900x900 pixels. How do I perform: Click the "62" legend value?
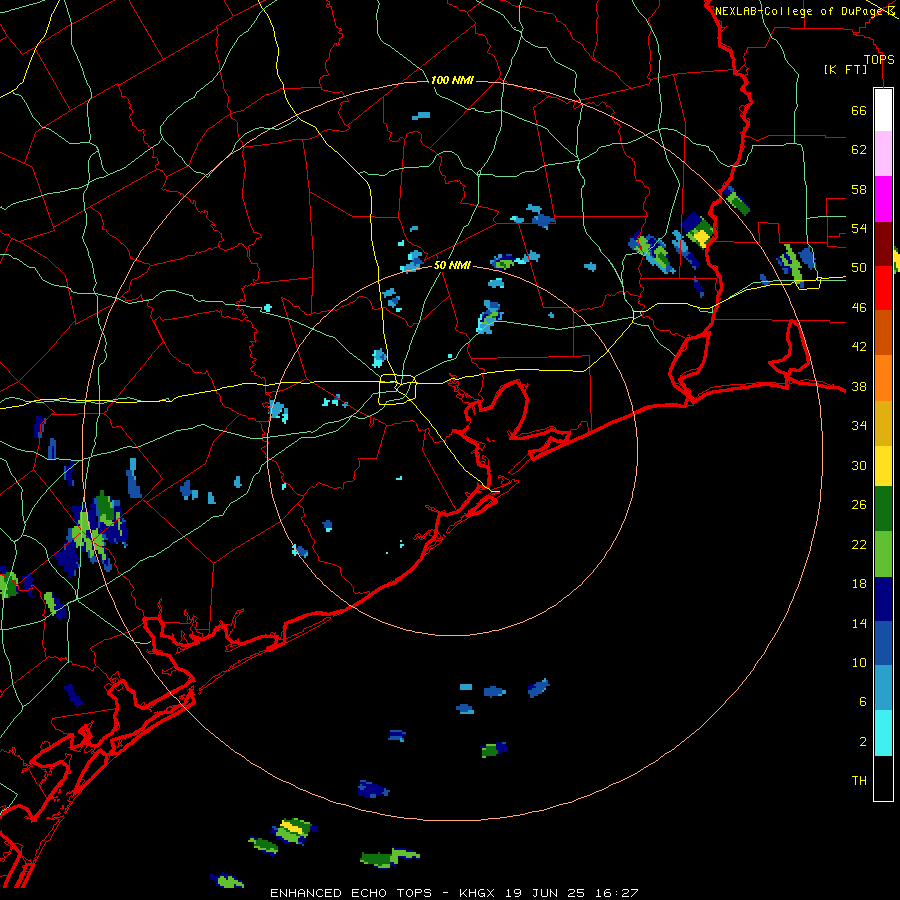[859, 150]
